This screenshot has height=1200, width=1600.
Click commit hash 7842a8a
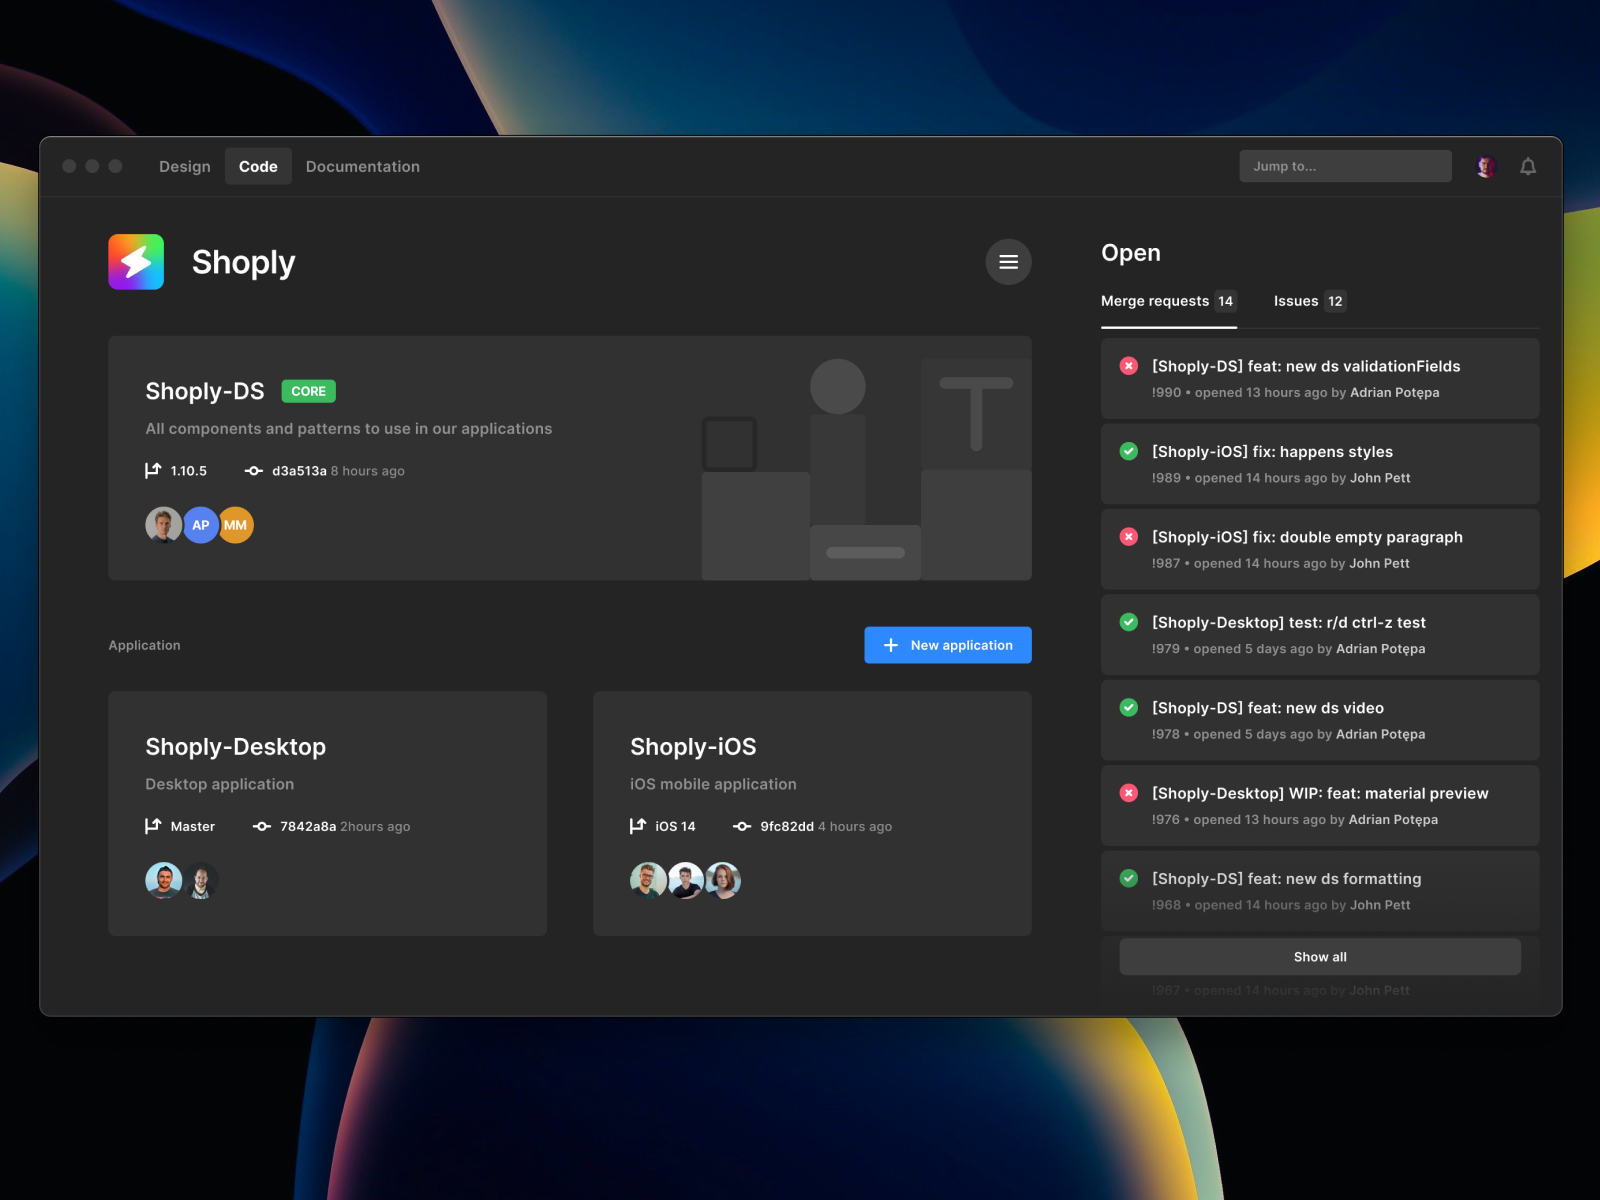click(308, 826)
